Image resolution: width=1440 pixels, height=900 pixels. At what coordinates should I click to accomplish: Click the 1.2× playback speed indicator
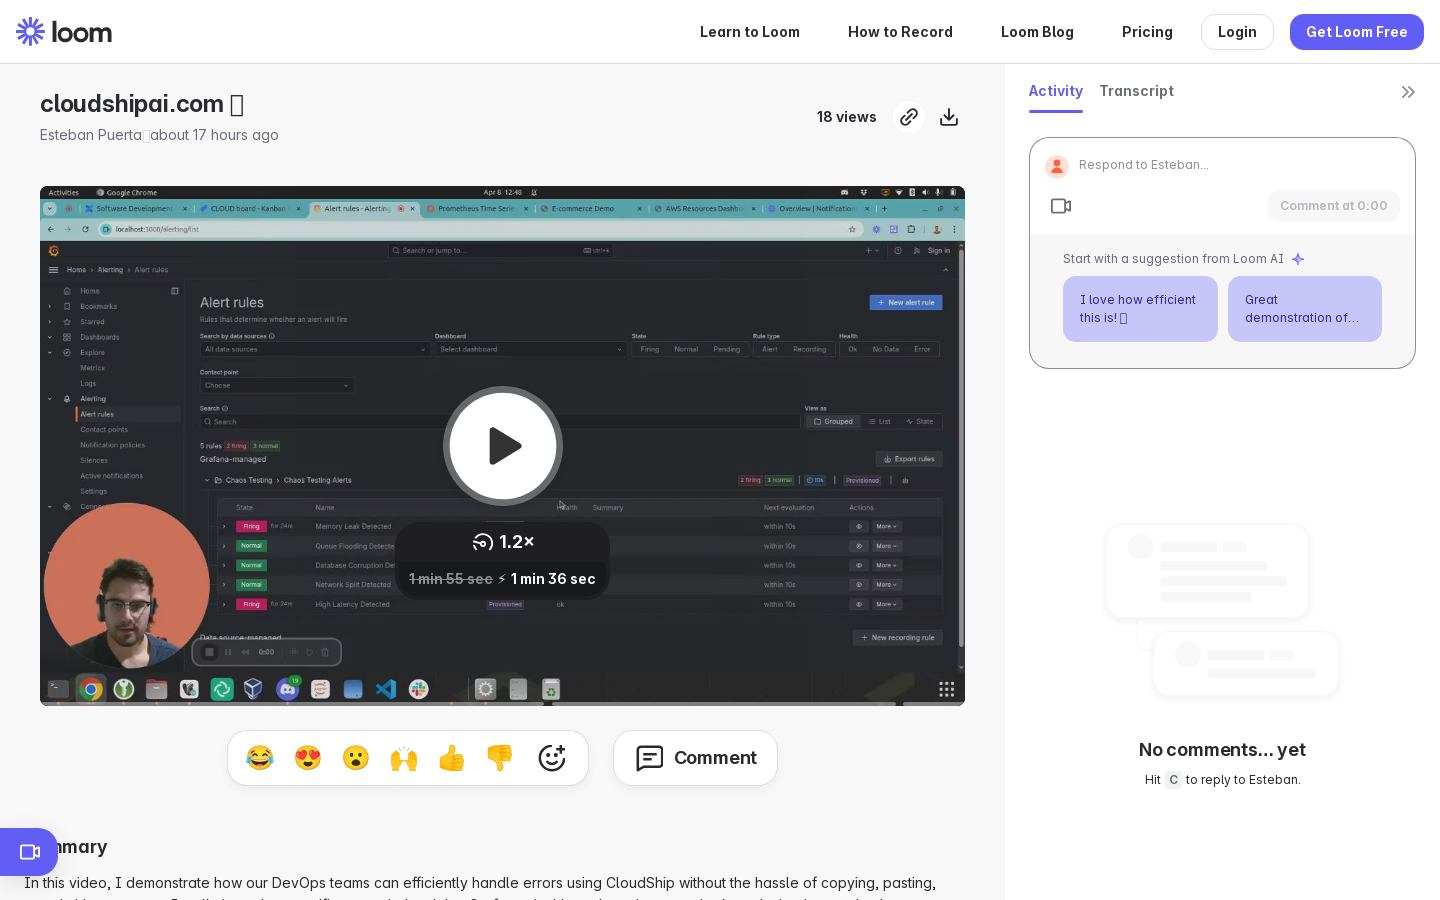click(503, 542)
